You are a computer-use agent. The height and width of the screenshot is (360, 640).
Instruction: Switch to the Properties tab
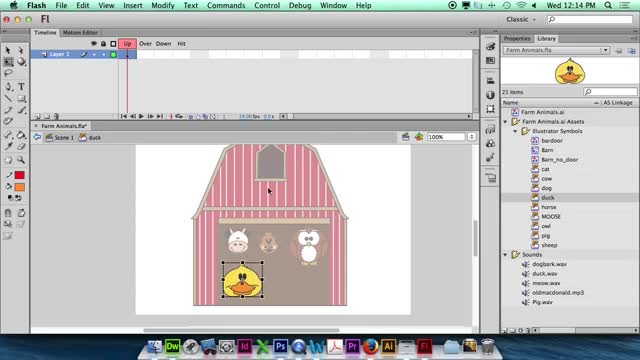517,38
